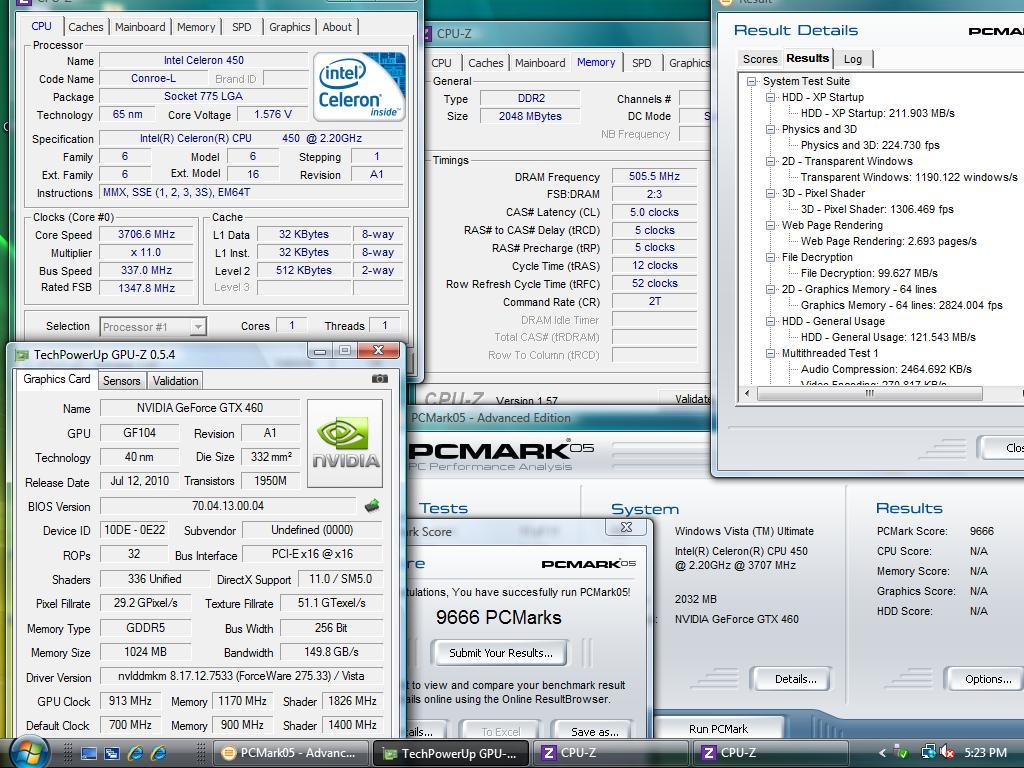Click network tray icon
Screen dimensions: 1024x768
928,752
